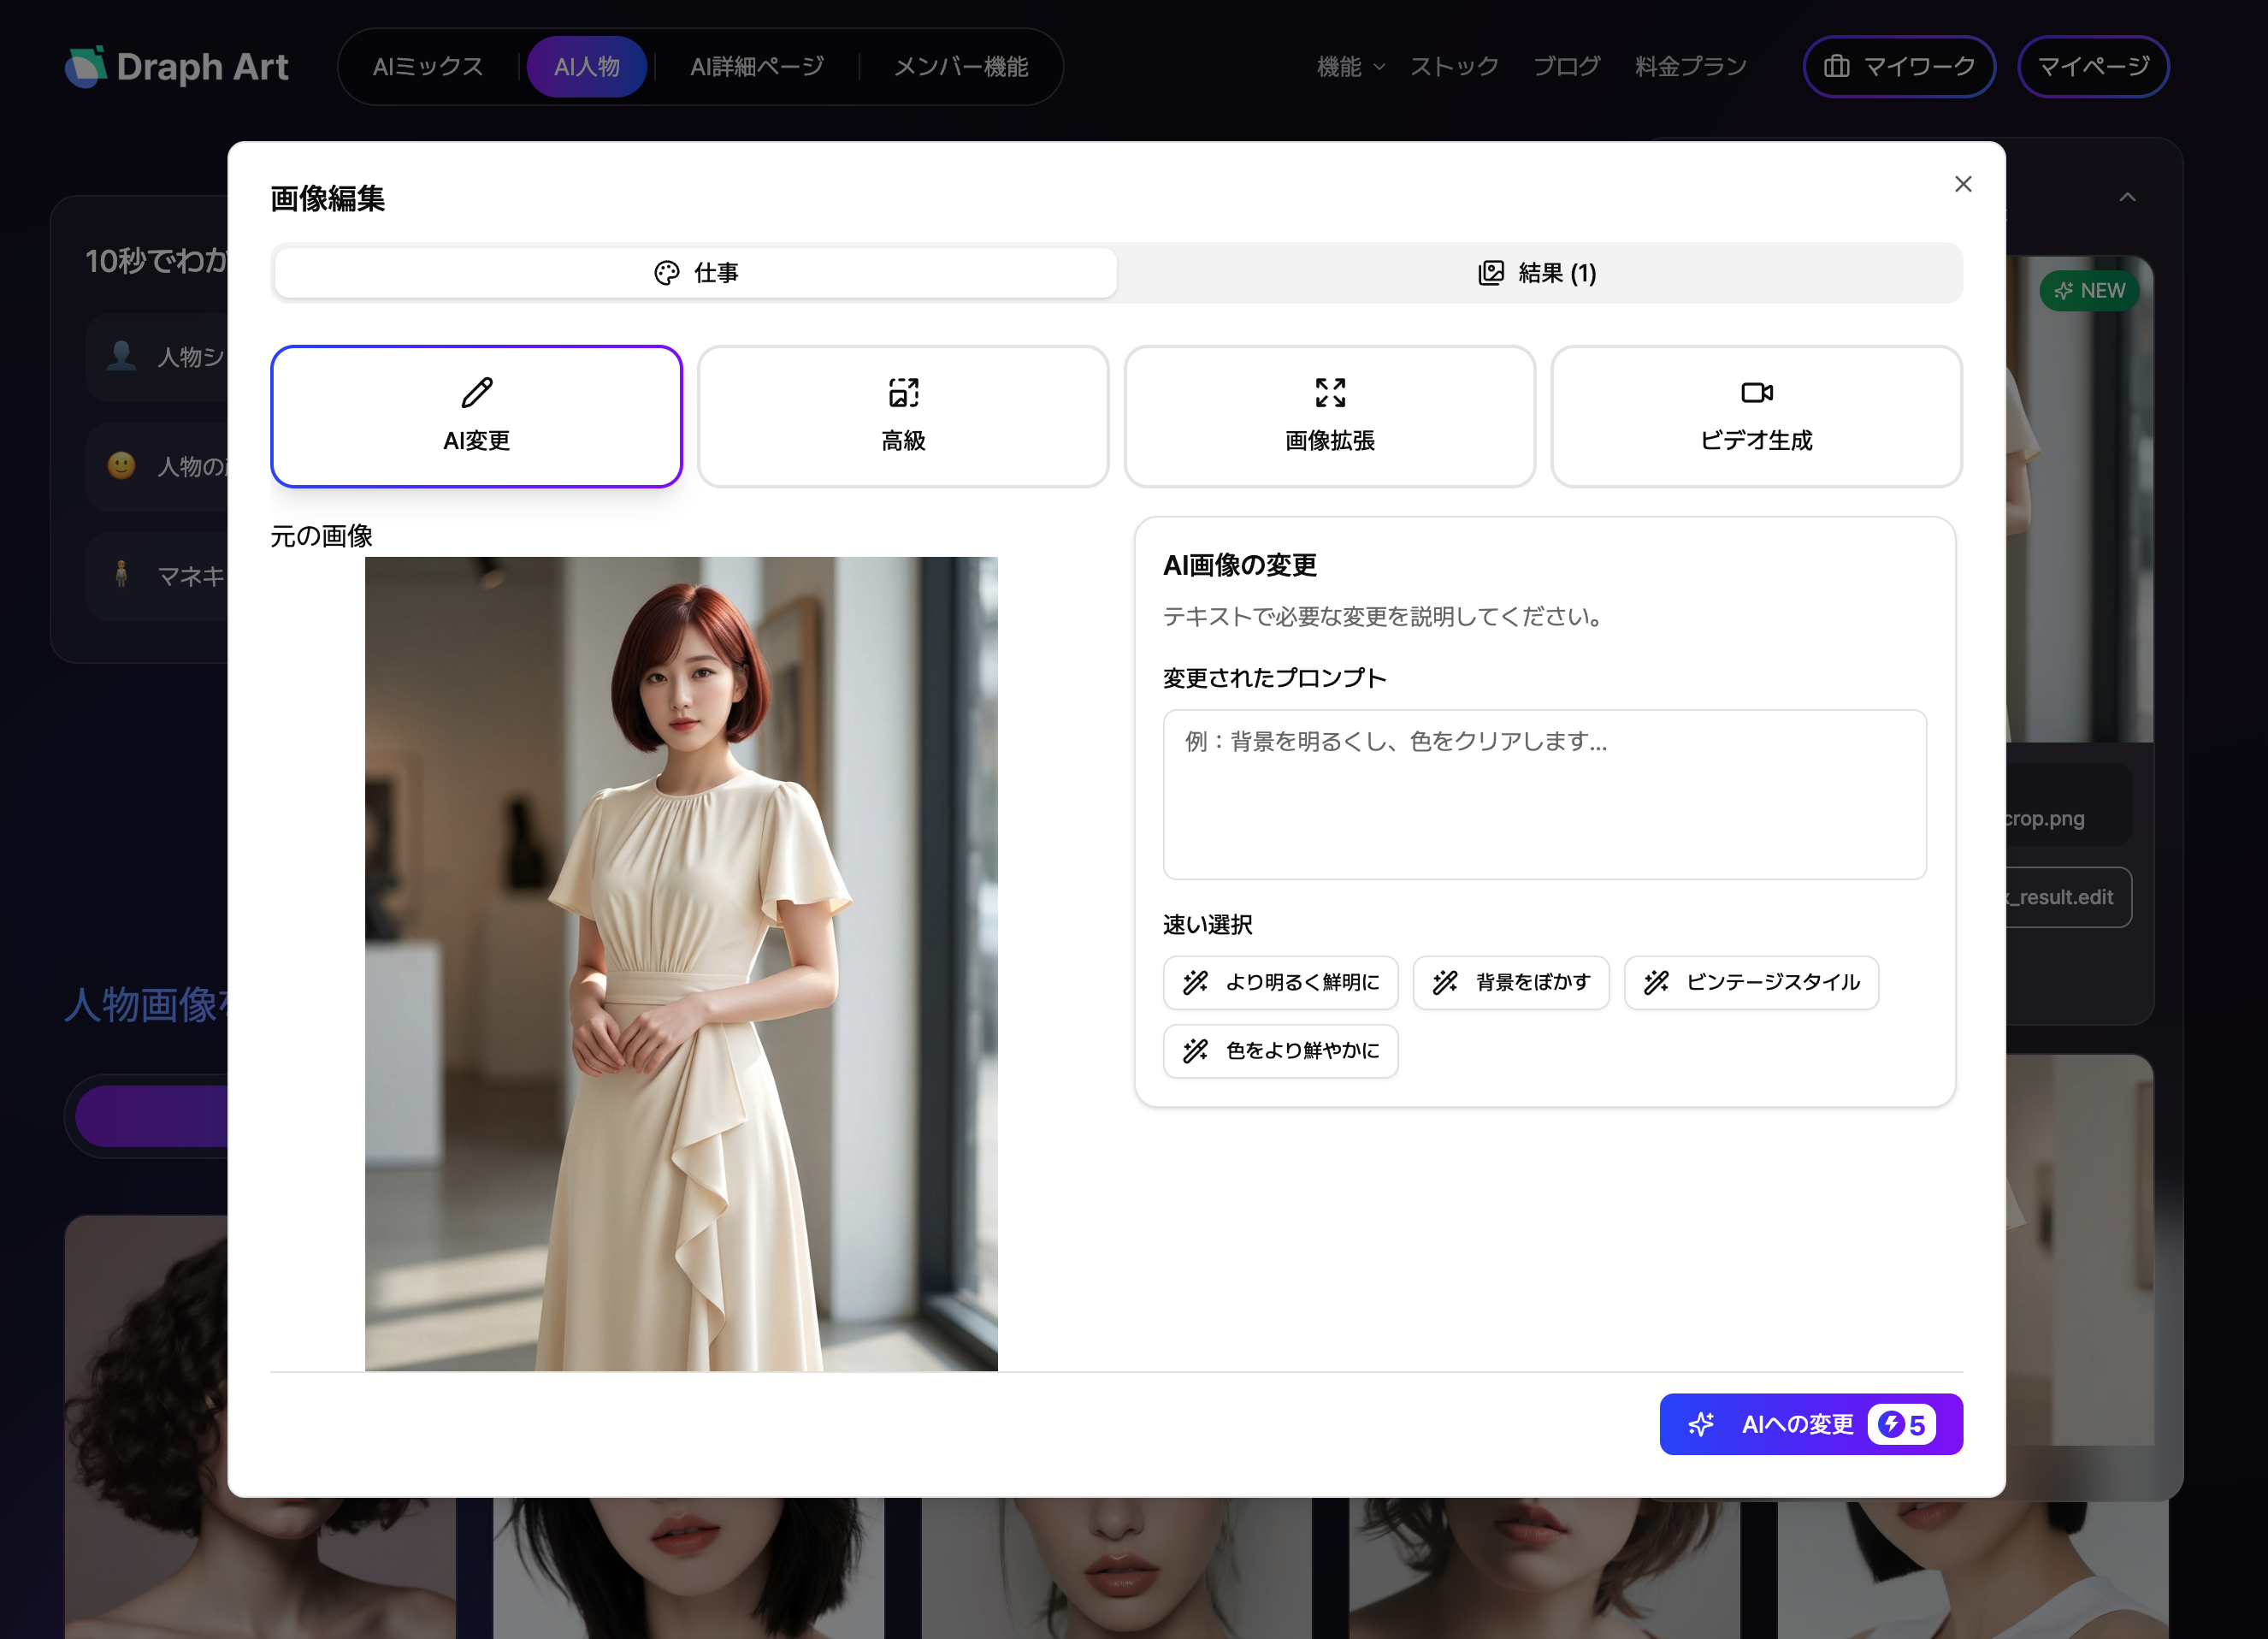Click the upscale icon in 高級

[x=903, y=393]
